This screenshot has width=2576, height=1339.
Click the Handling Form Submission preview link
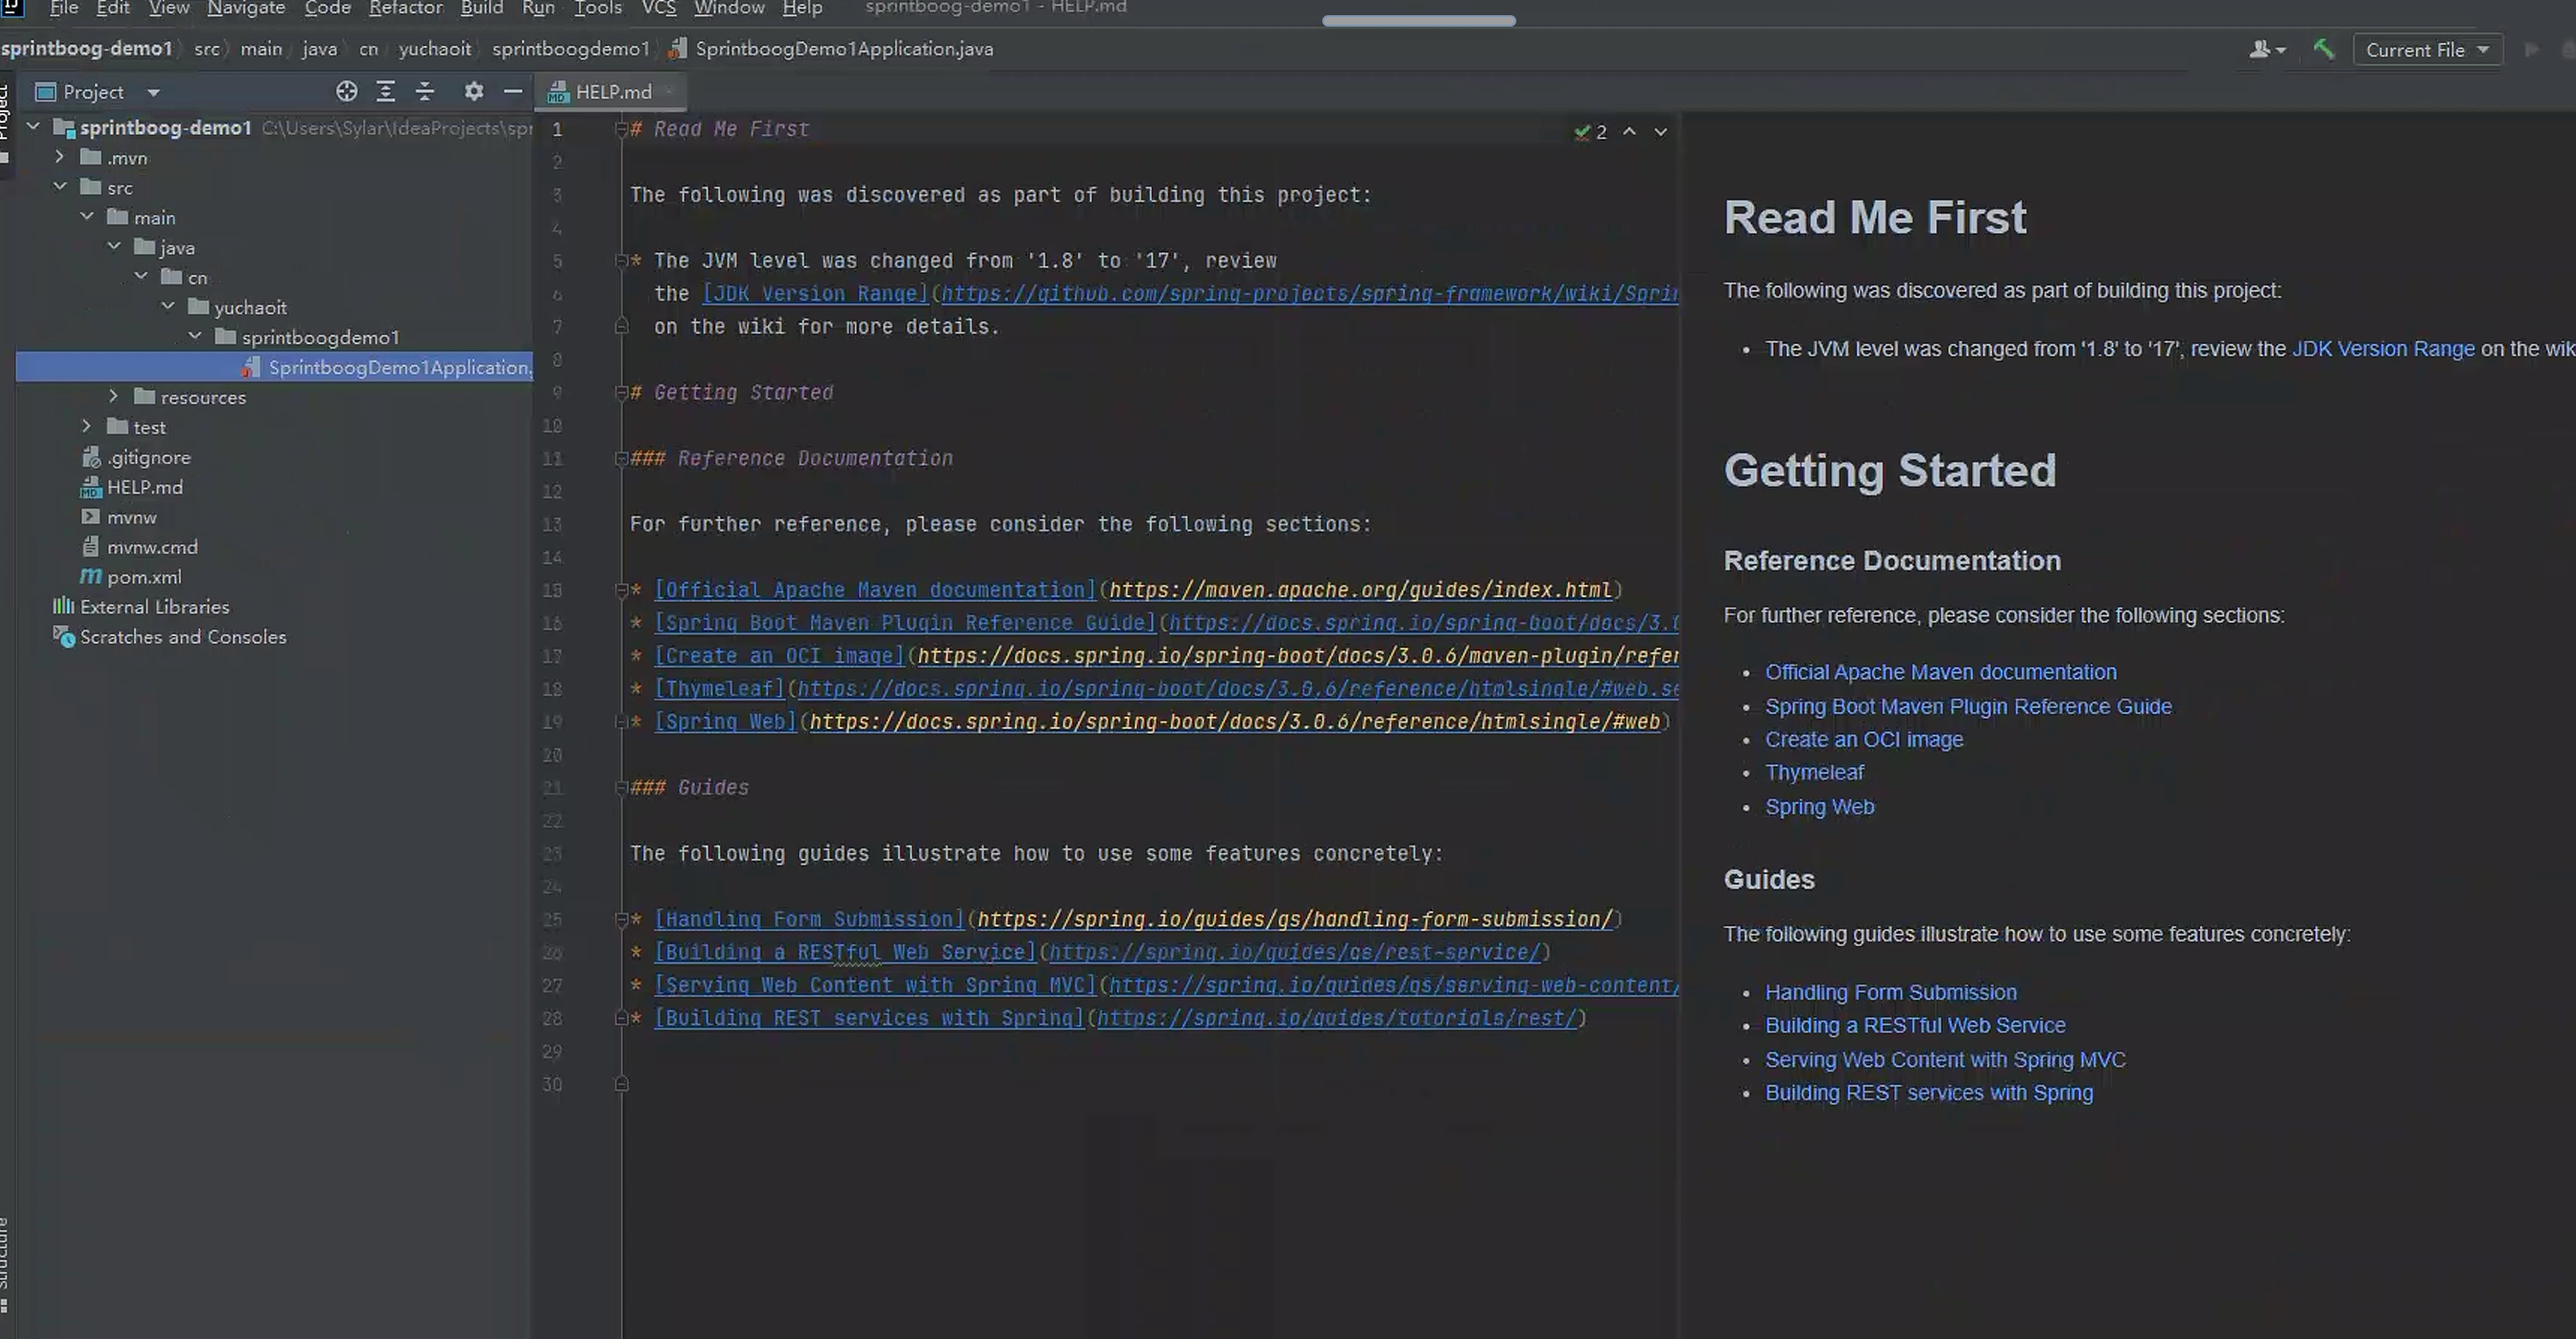(1890, 993)
